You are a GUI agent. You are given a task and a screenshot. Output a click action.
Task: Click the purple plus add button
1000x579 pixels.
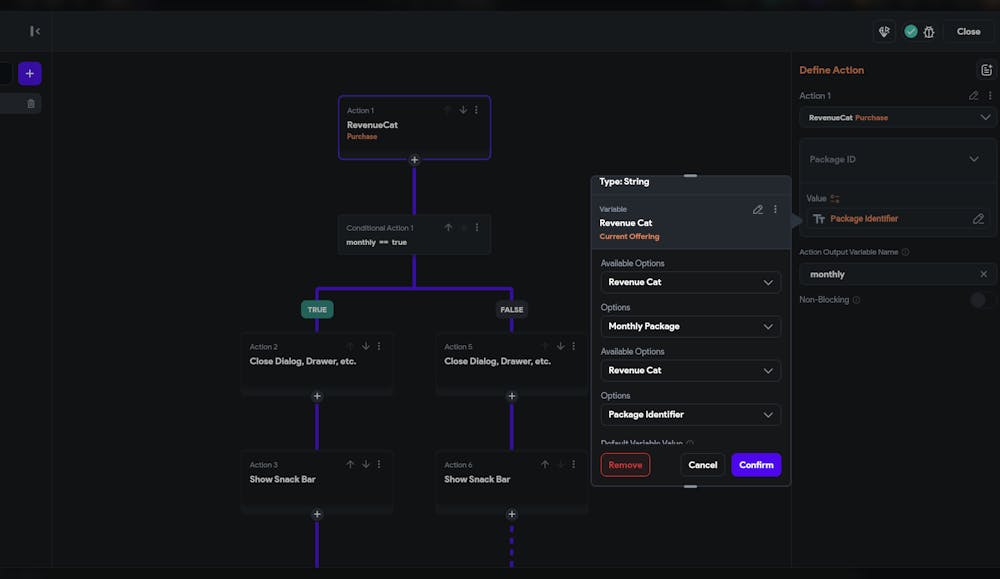click(x=30, y=74)
